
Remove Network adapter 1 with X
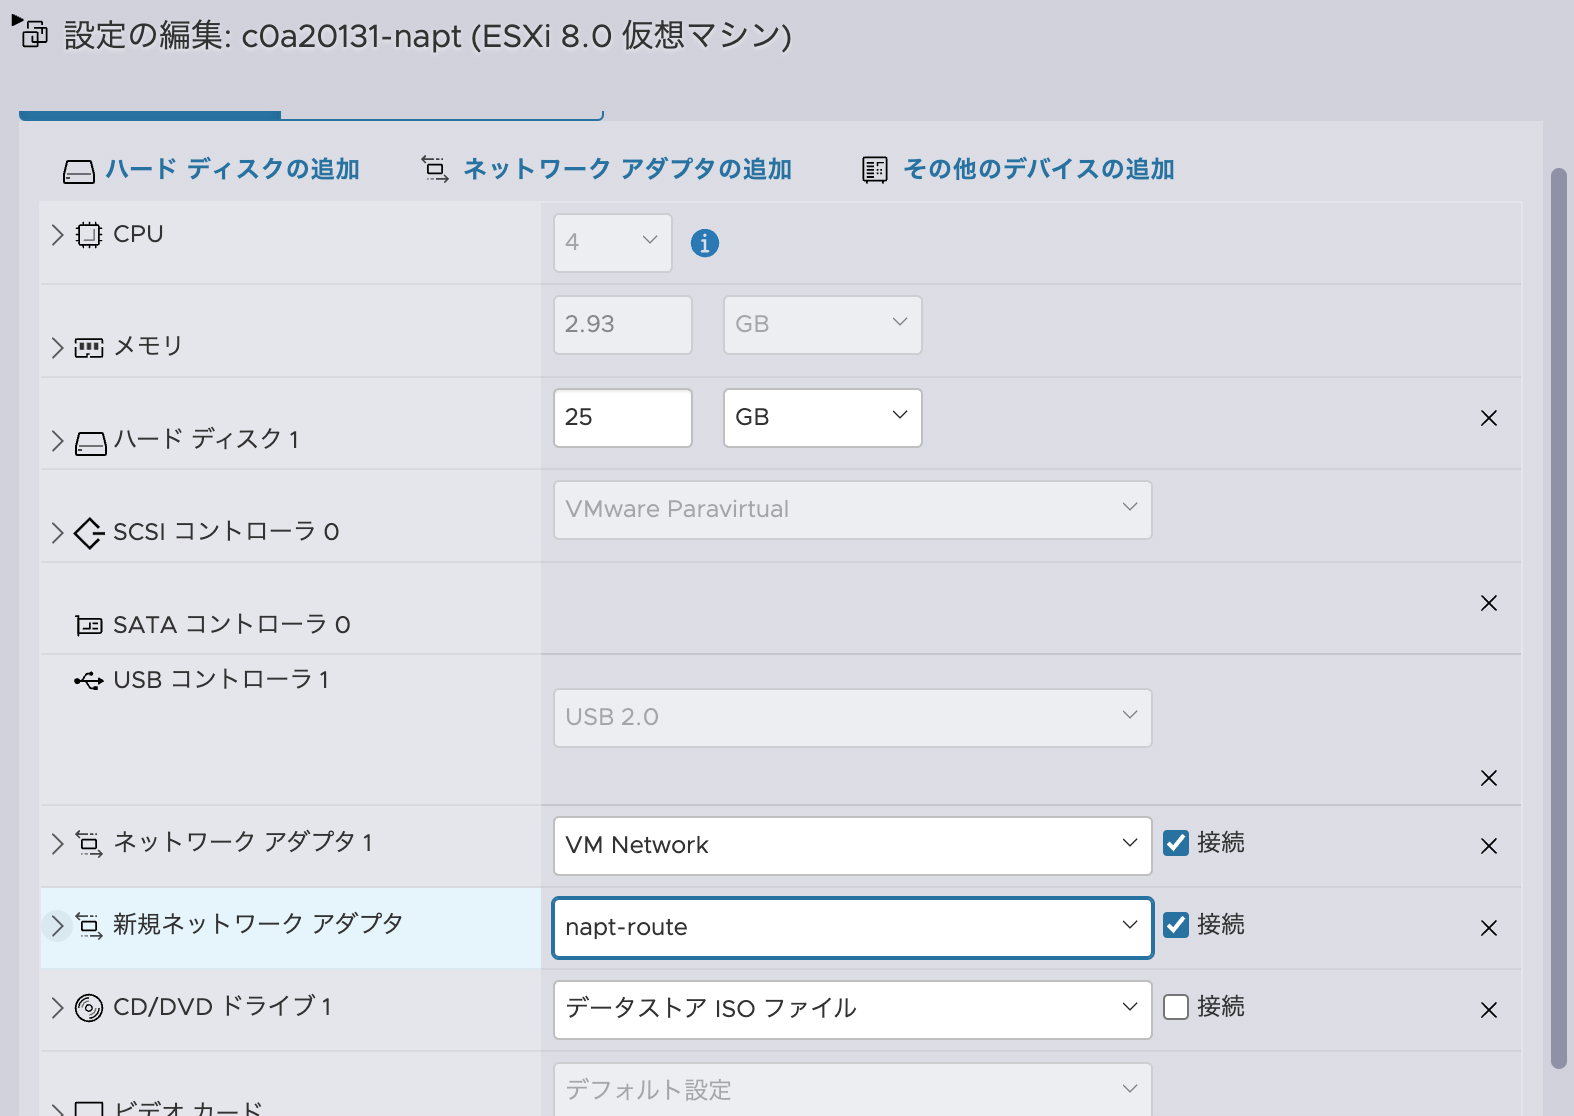tap(1489, 846)
